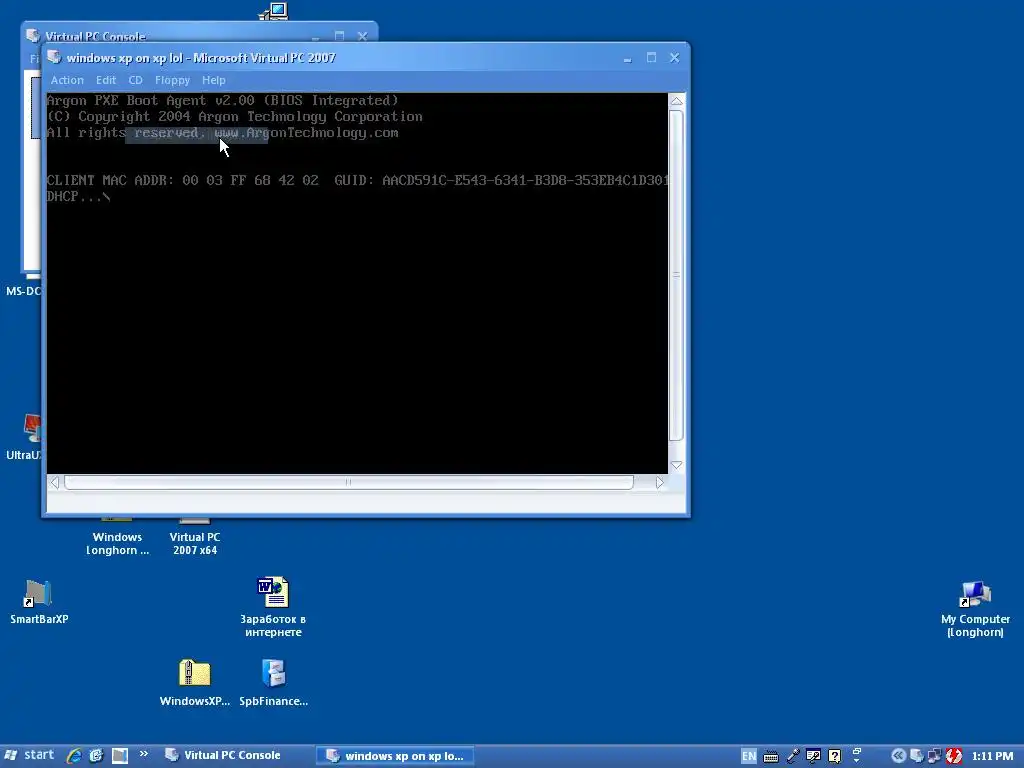The height and width of the screenshot is (768, 1024).
Task: Close the Virtual PC Console window
Action: tap(362, 36)
